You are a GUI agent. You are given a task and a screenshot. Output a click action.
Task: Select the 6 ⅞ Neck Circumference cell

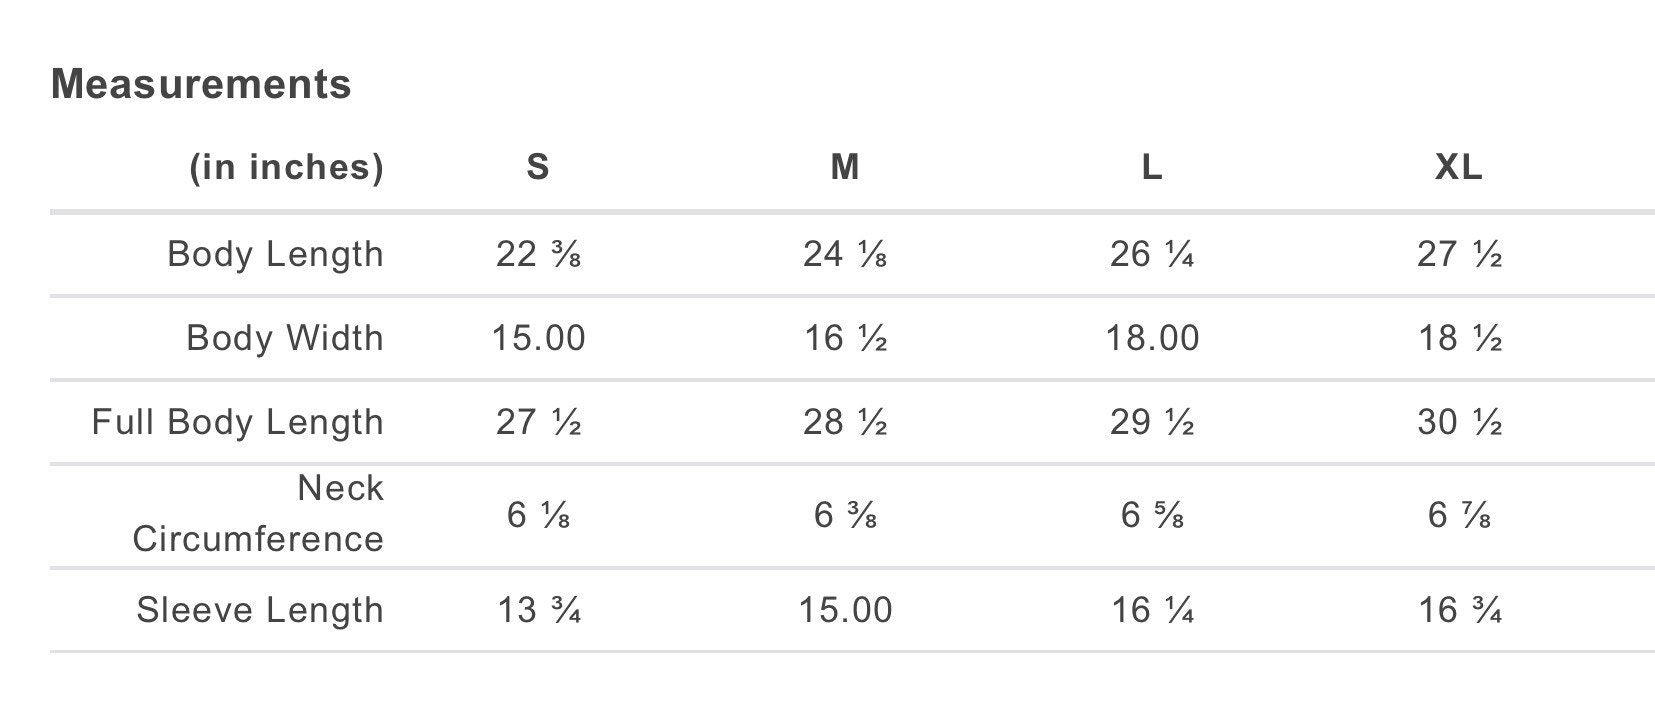pyautogui.click(x=1459, y=514)
